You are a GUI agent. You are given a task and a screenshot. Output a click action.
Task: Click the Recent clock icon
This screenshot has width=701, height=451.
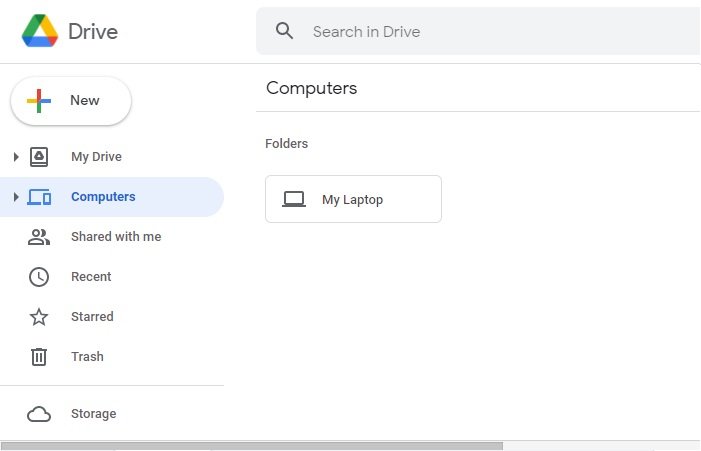39,277
